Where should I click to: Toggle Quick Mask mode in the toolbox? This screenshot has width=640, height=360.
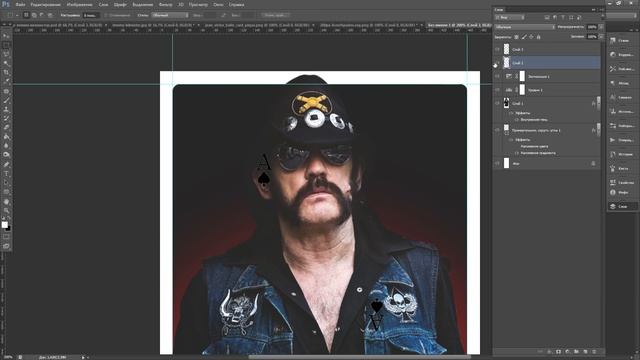6,236
